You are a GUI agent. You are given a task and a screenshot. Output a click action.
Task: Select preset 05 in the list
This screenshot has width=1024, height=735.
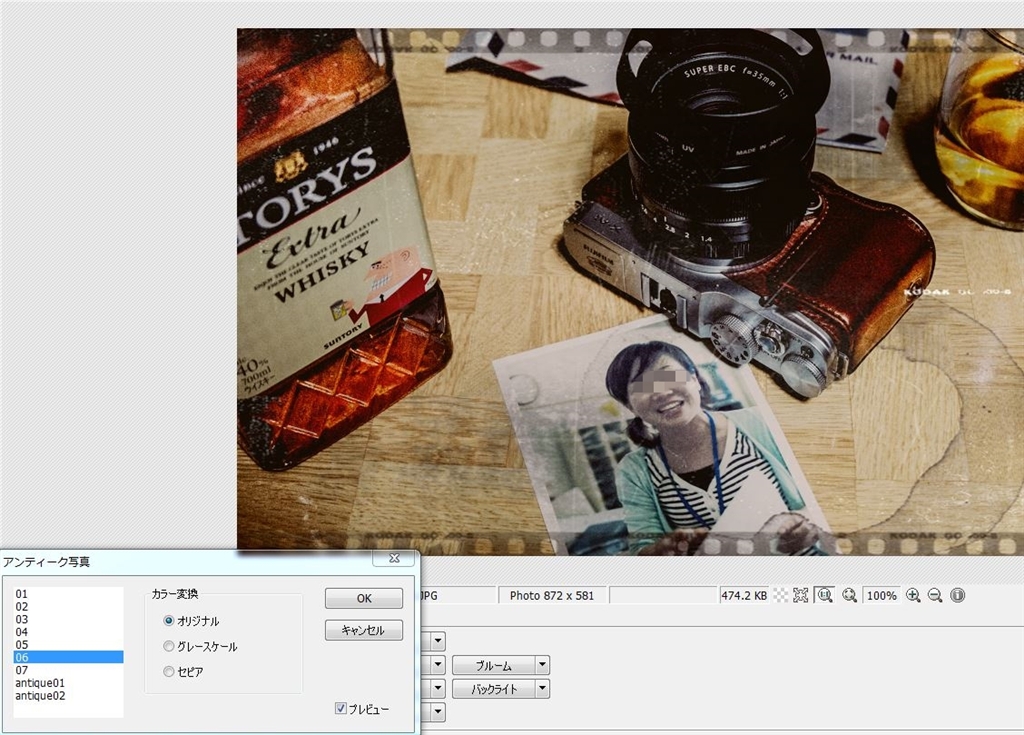tap(68, 644)
